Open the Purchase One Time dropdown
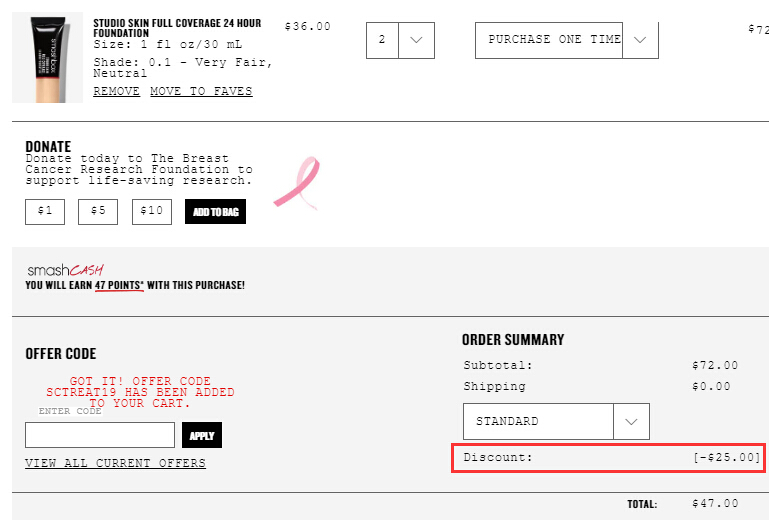The height and width of the screenshot is (520, 769). point(566,40)
